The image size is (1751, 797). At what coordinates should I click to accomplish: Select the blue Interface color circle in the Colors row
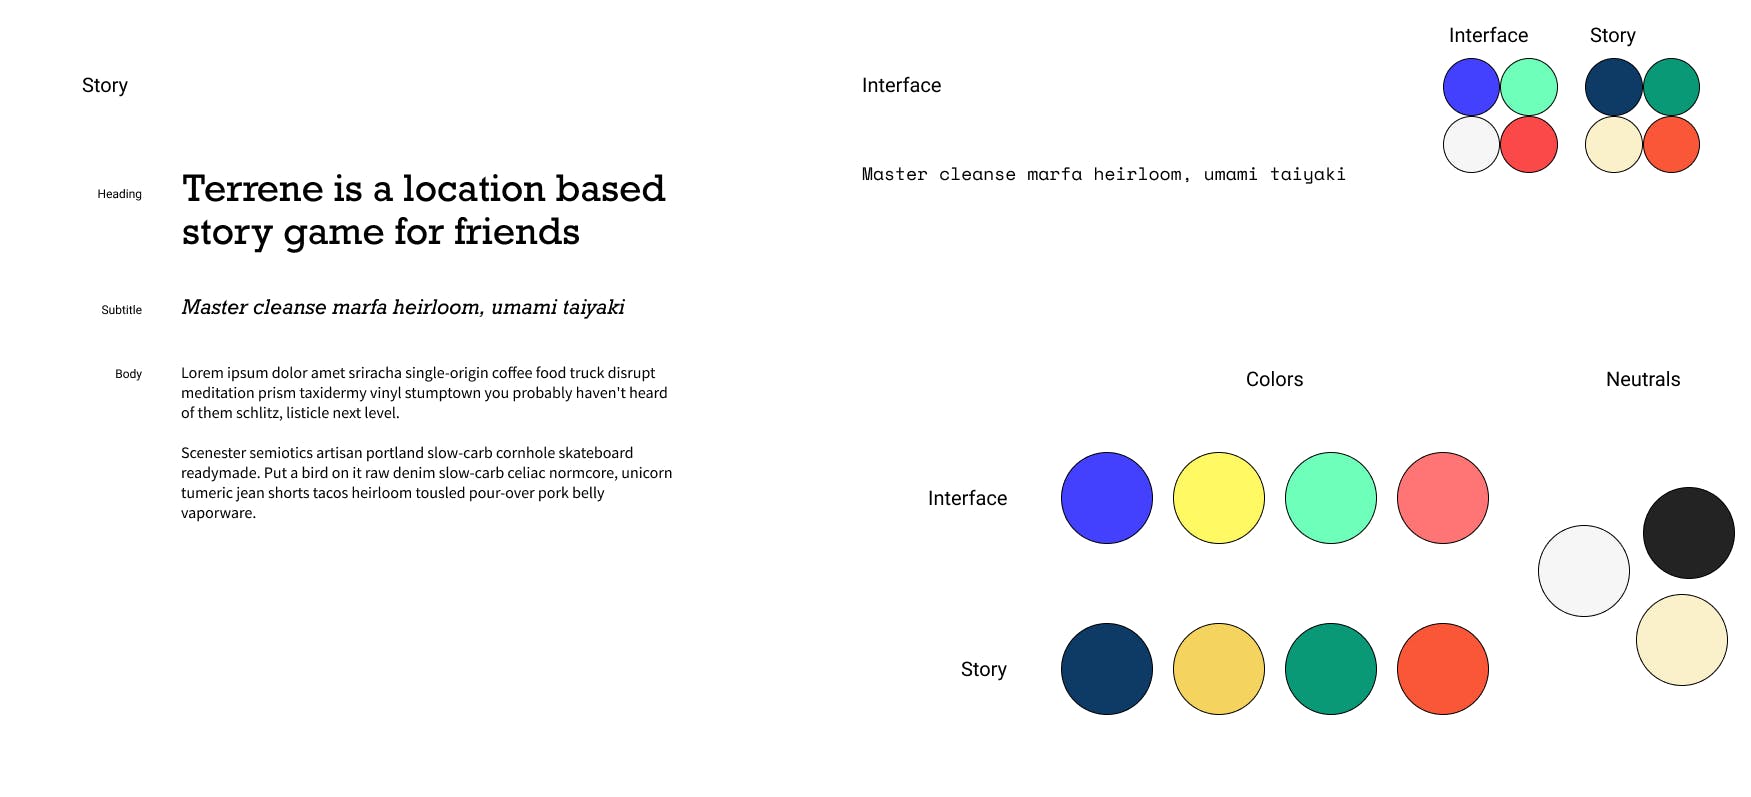[x=1107, y=498]
